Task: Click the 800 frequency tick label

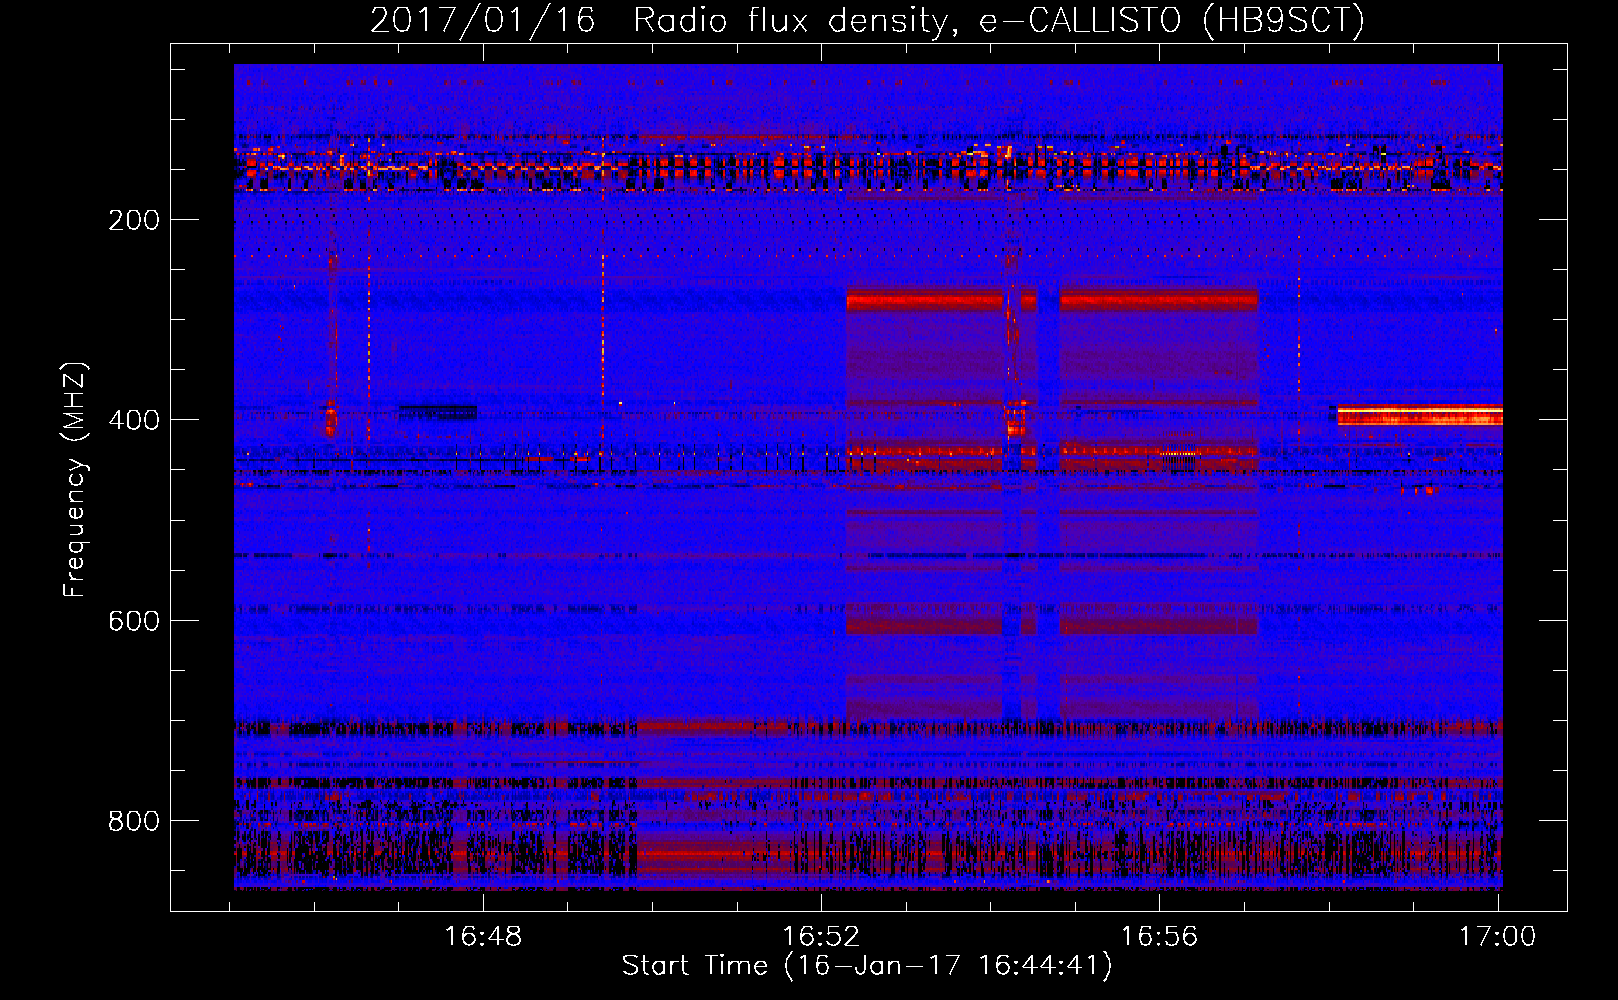Action: pos(134,821)
